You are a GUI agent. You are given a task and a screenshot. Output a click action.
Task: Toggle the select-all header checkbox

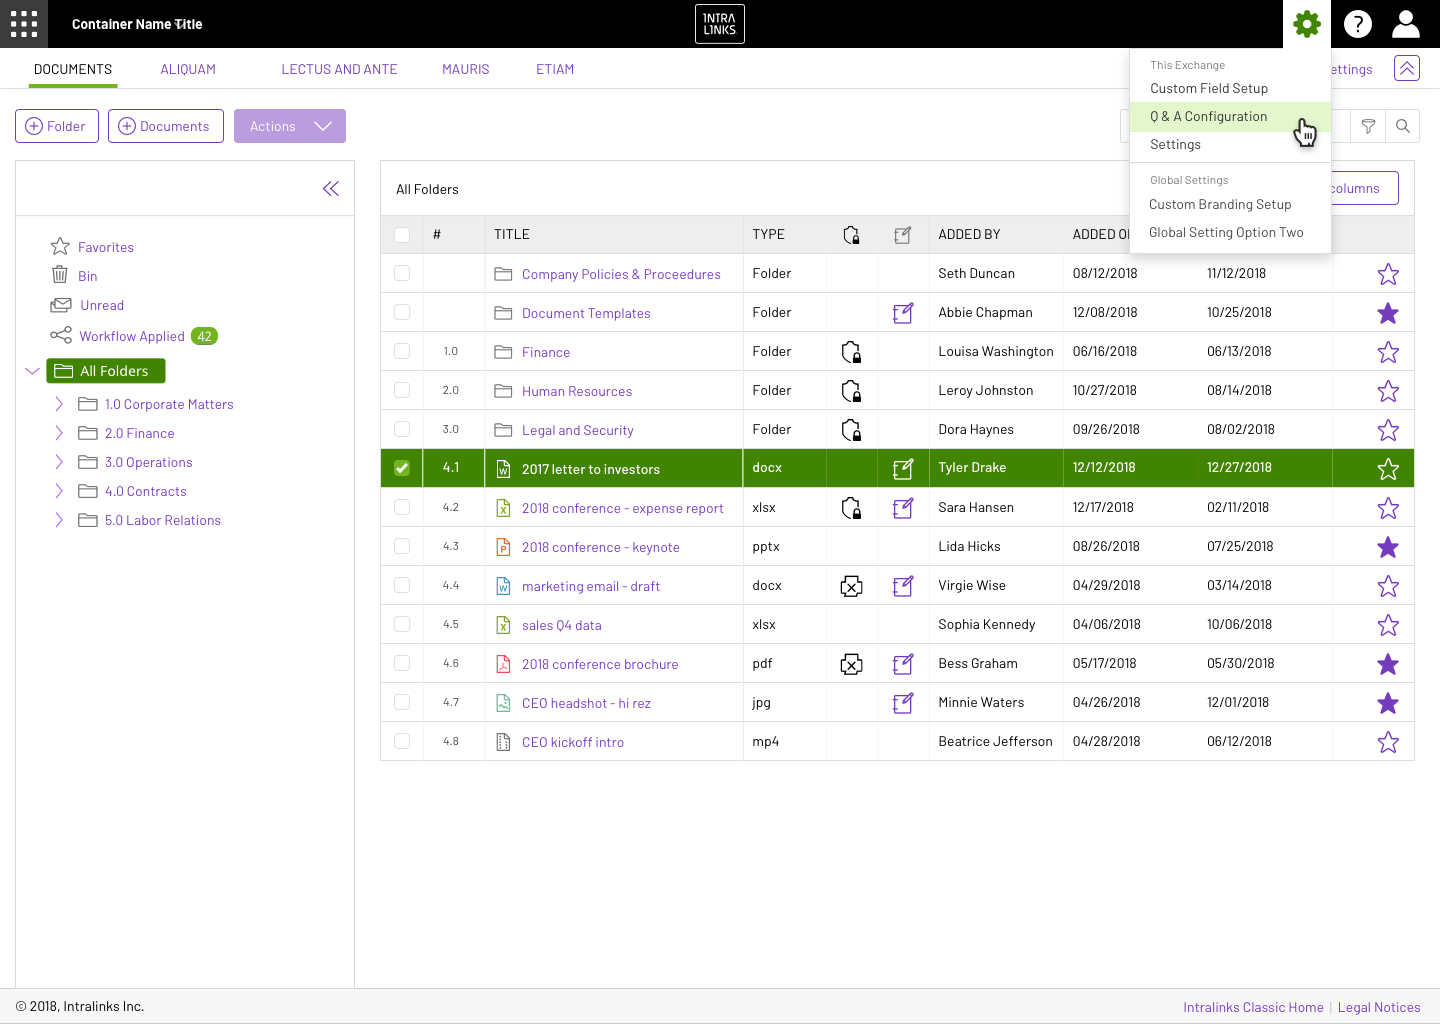pos(402,235)
